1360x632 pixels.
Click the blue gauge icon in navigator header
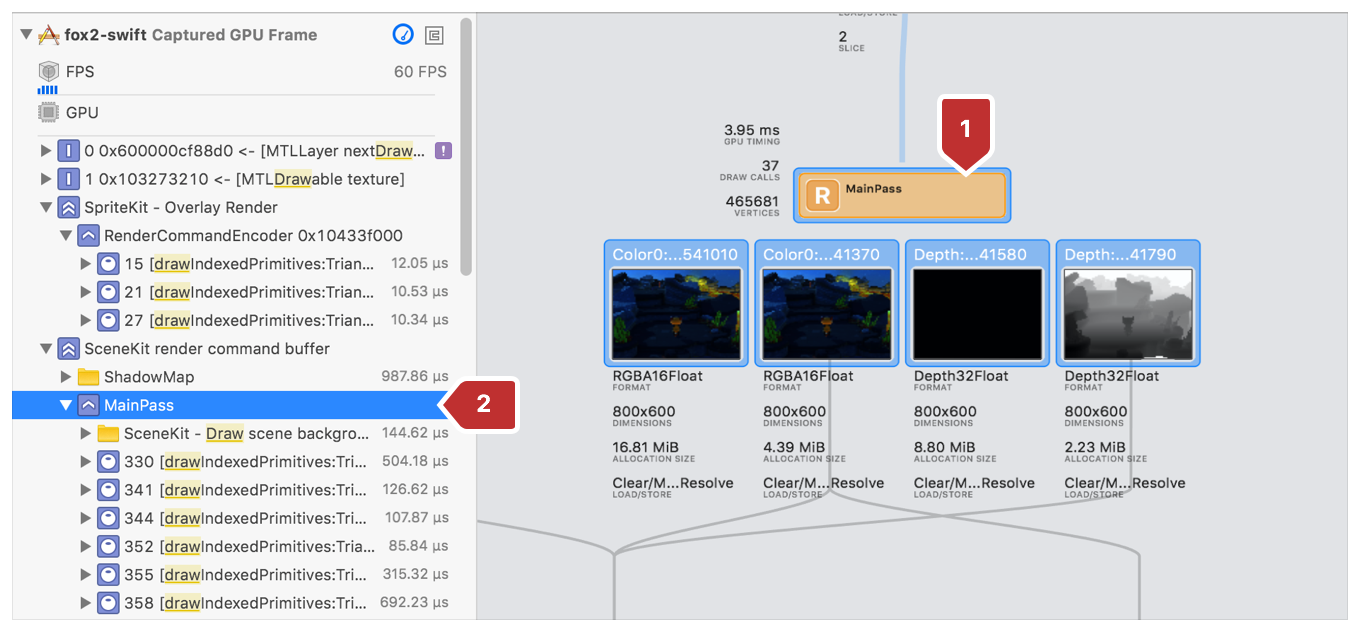[x=403, y=35]
